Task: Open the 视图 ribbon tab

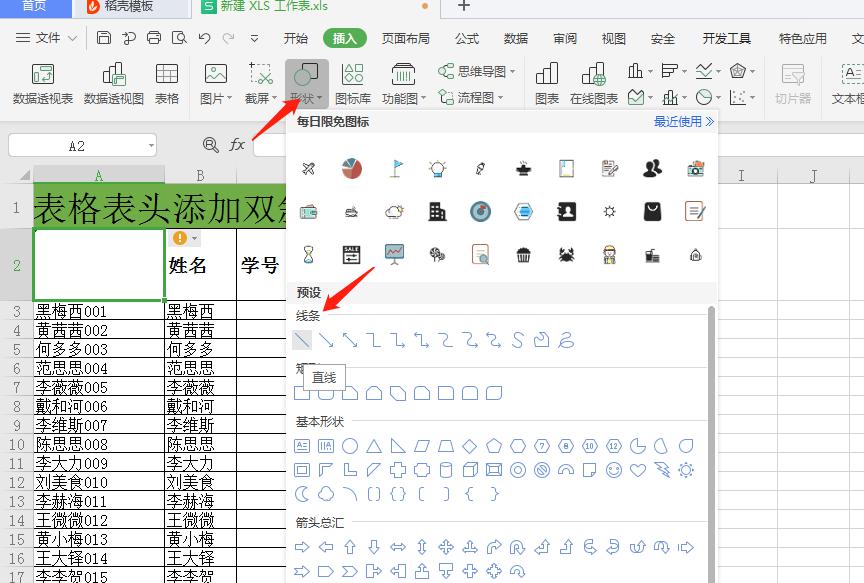Action: pyautogui.click(x=613, y=38)
